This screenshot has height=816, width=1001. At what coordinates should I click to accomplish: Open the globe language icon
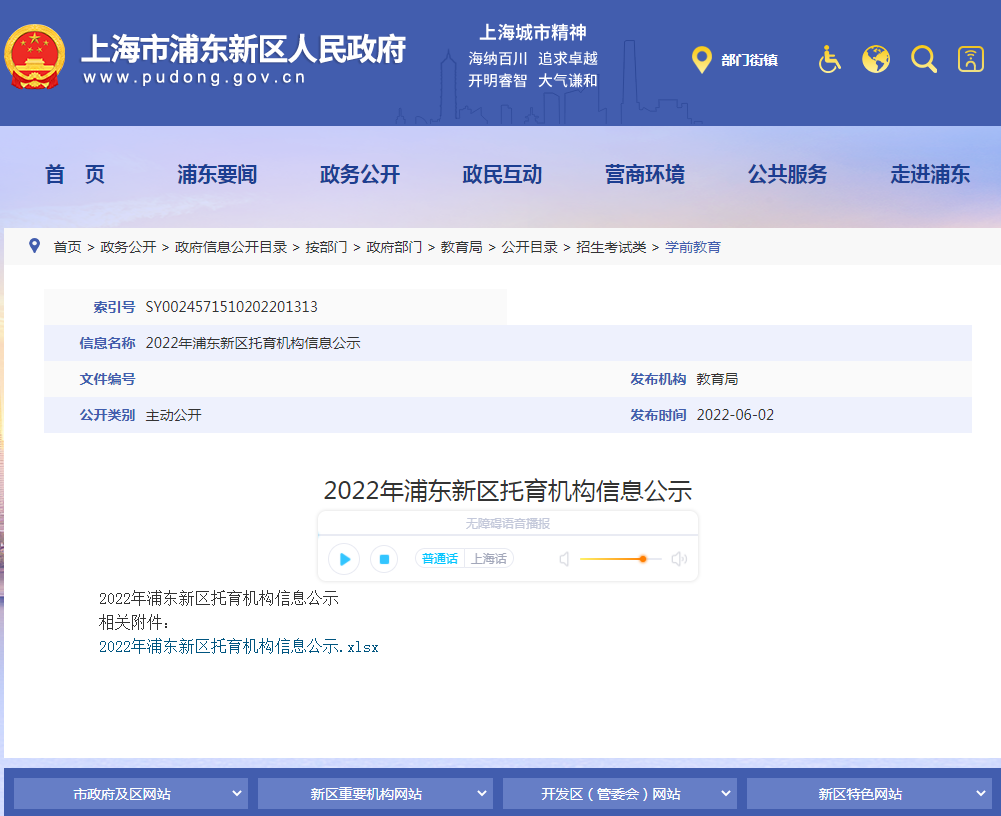pos(875,59)
